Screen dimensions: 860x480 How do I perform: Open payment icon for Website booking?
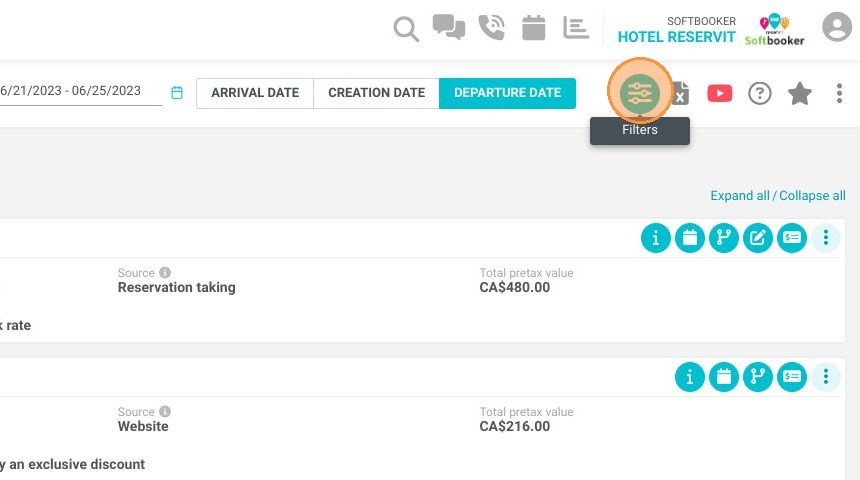(791, 377)
